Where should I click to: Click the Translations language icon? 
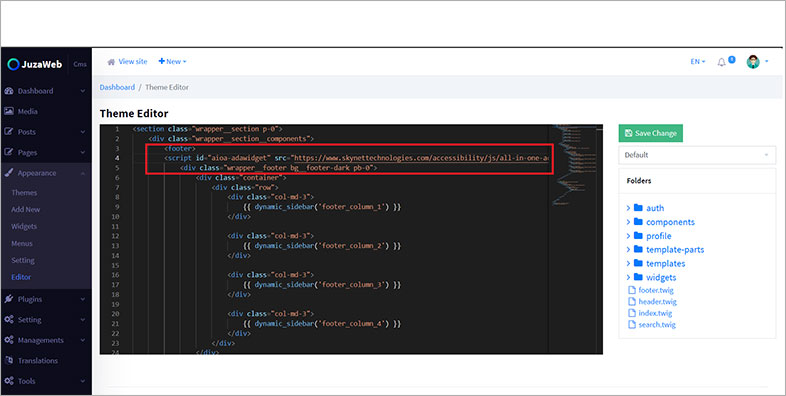pos(9,361)
